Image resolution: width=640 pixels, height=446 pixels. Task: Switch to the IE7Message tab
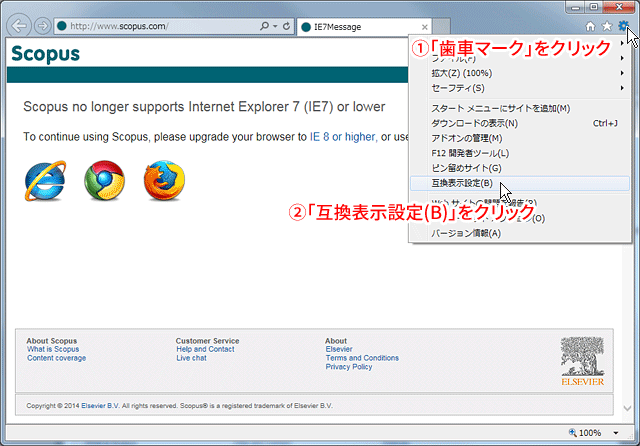pyautogui.click(x=364, y=27)
